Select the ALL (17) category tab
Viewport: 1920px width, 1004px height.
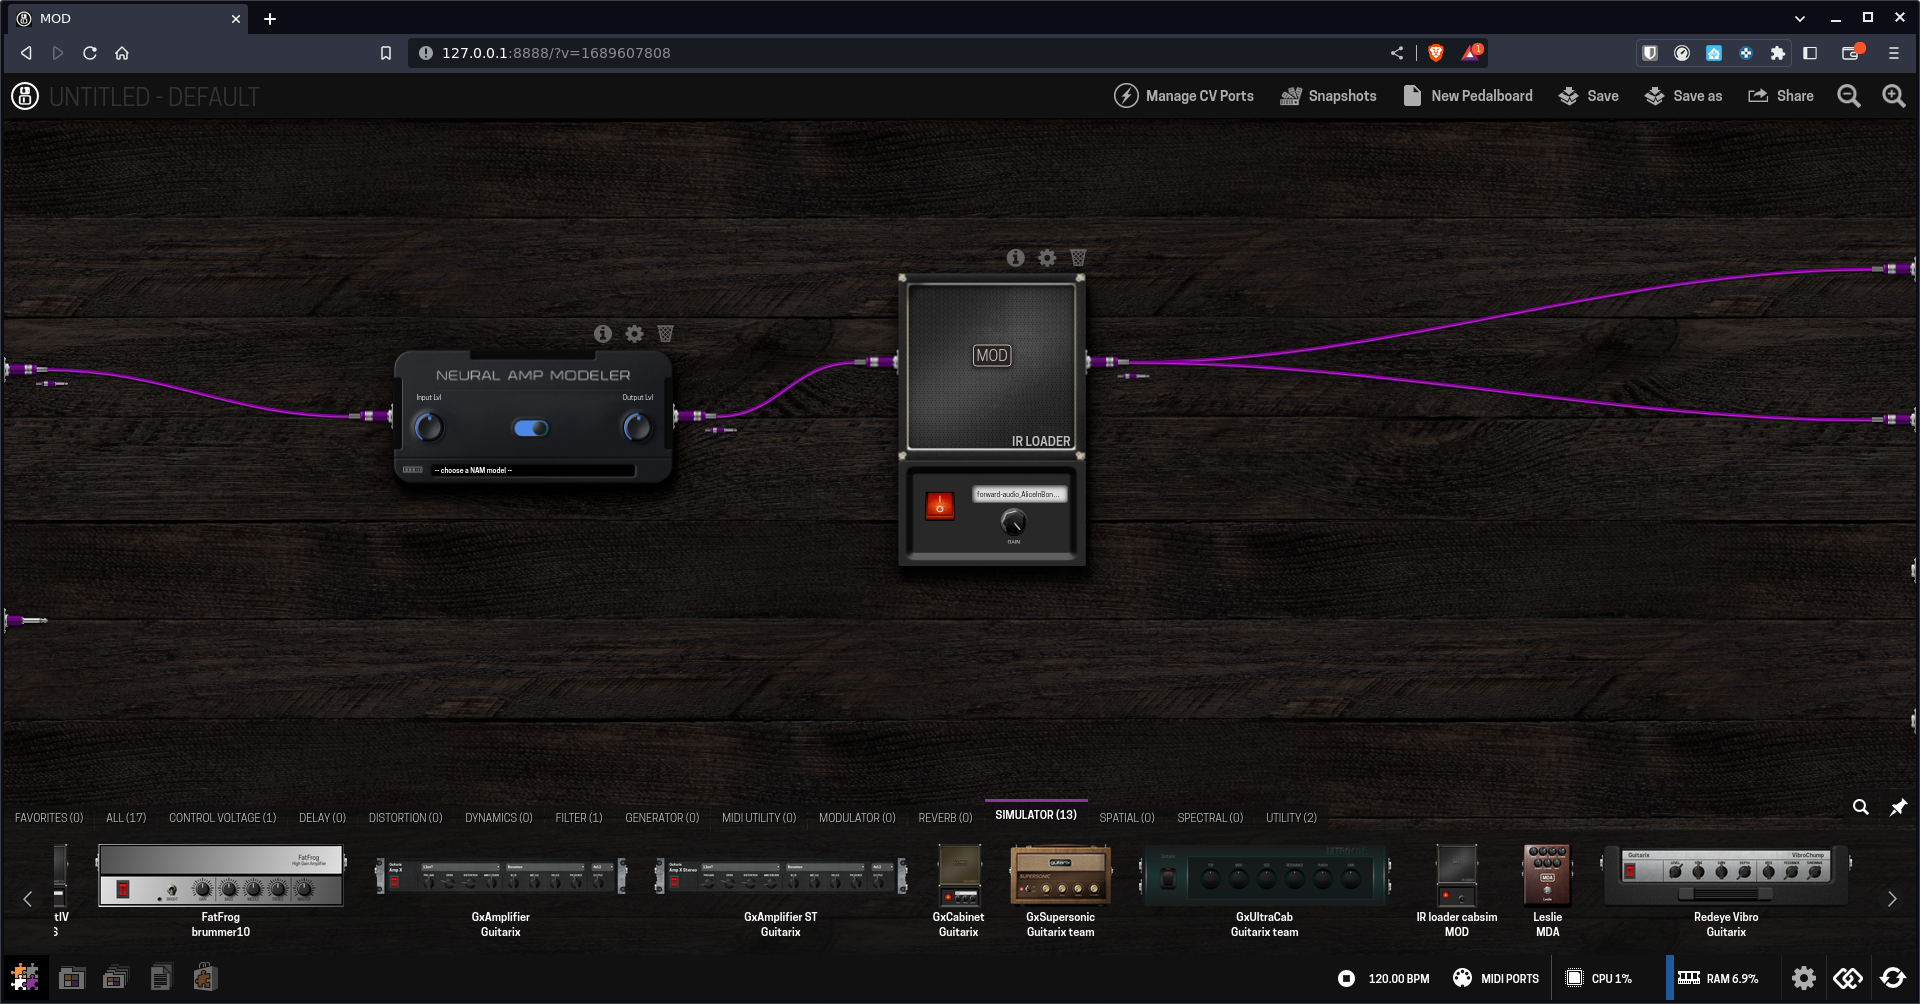(x=126, y=818)
